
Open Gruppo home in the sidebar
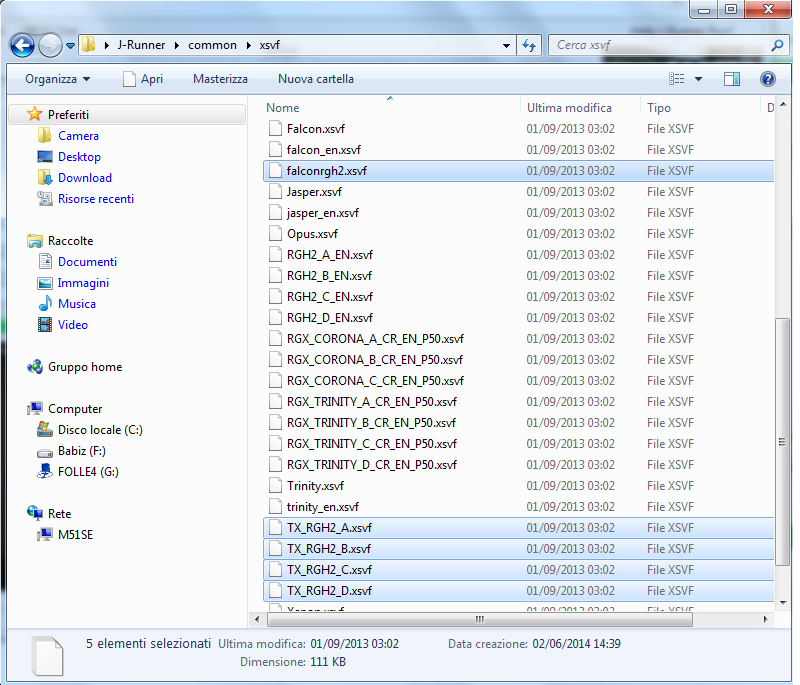point(83,367)
